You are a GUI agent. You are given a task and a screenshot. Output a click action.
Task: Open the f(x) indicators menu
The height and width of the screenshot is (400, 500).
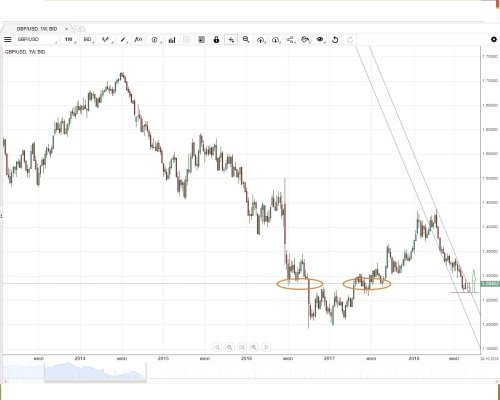coord(138,40)
